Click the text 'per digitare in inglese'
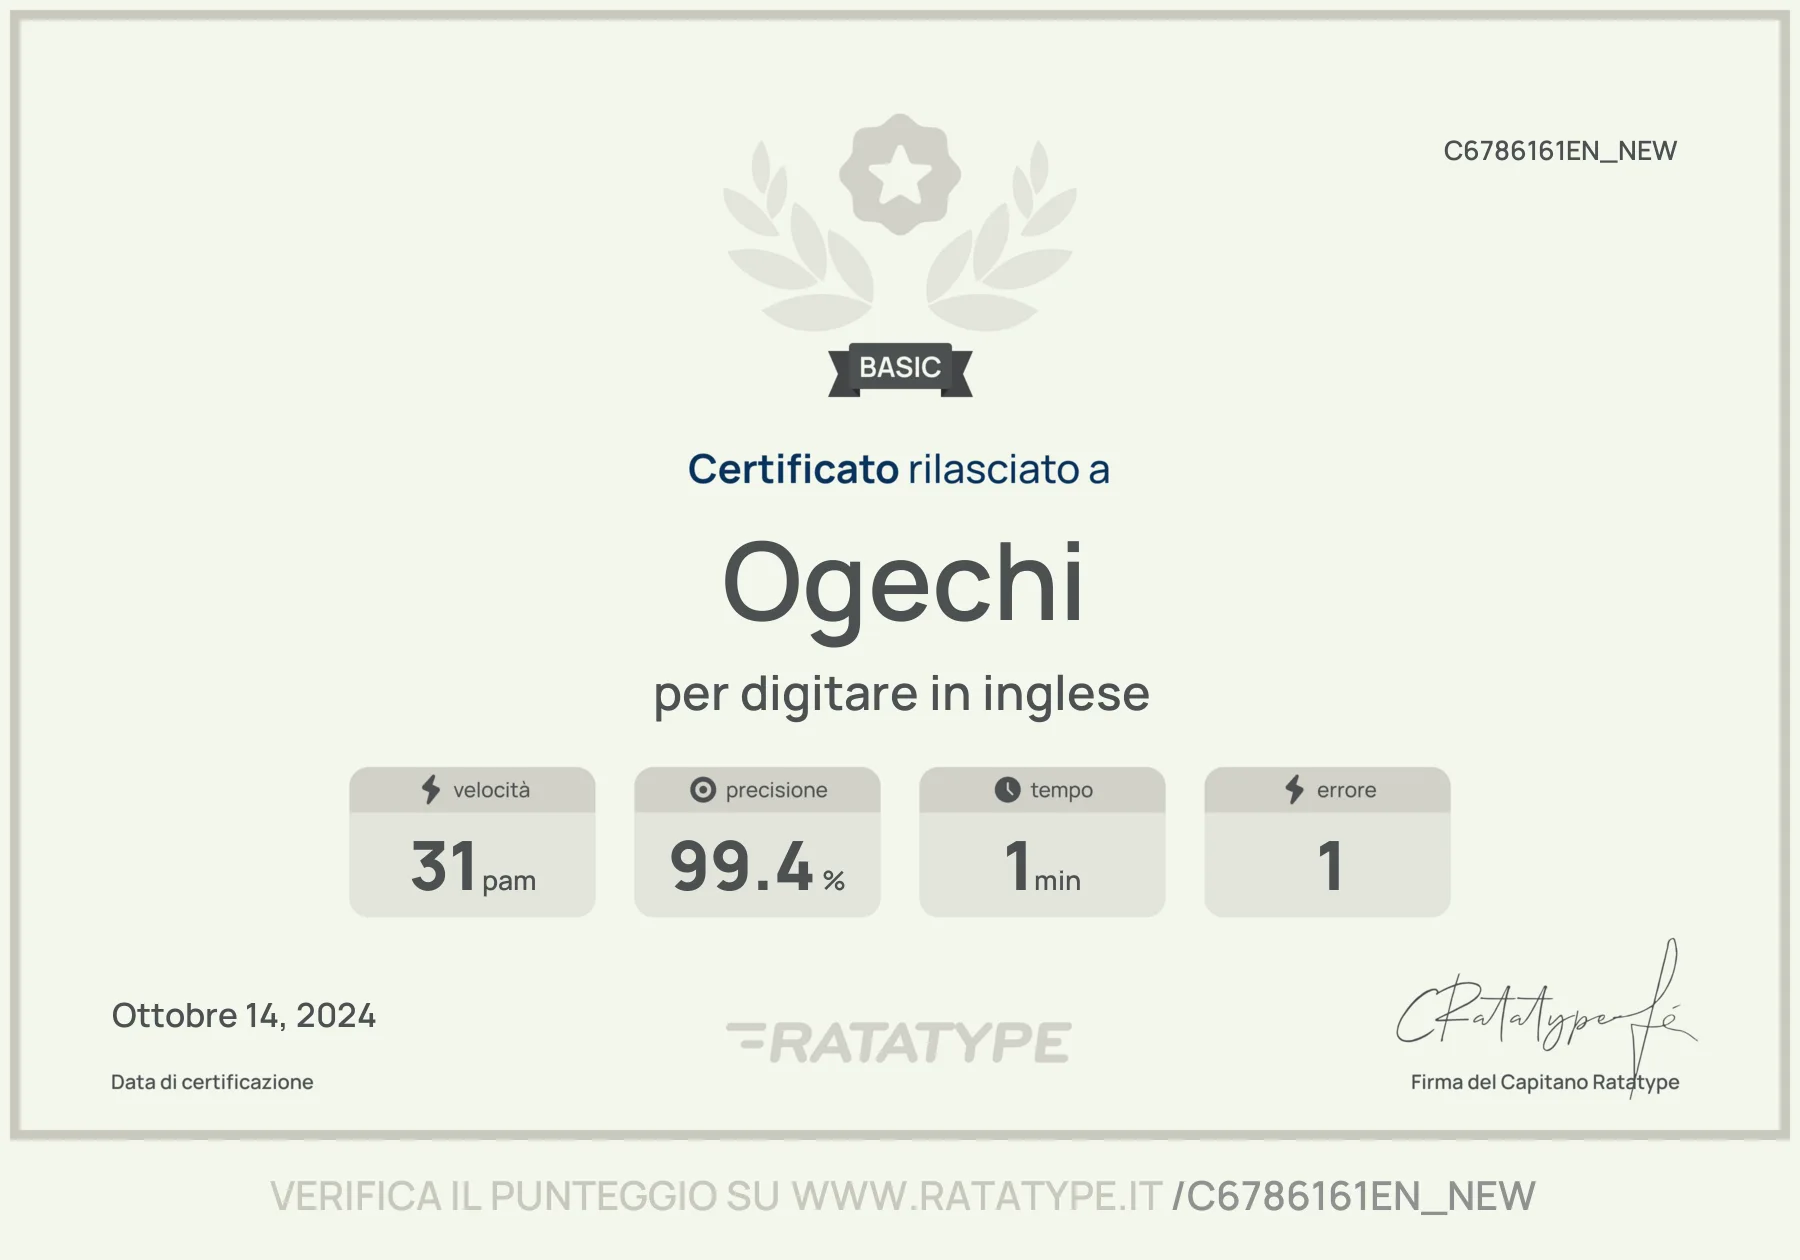1800x1260 pixels. tap(901, 694)
